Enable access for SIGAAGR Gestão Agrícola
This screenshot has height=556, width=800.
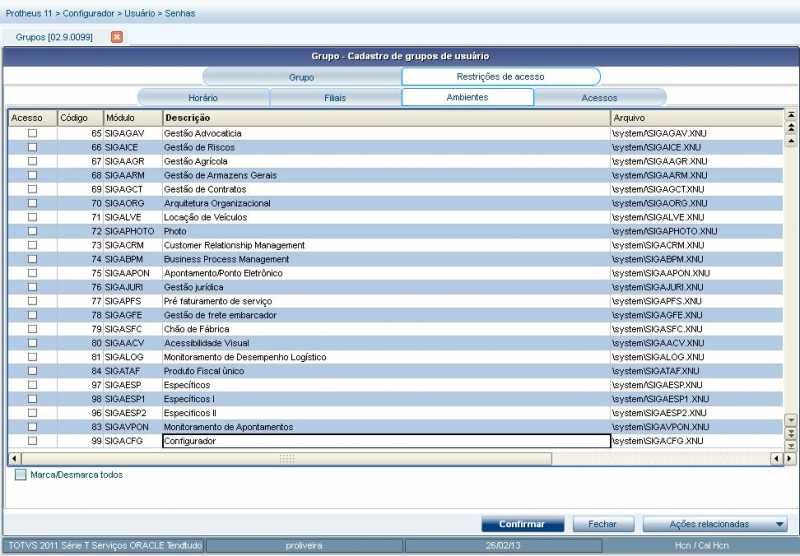33,161
